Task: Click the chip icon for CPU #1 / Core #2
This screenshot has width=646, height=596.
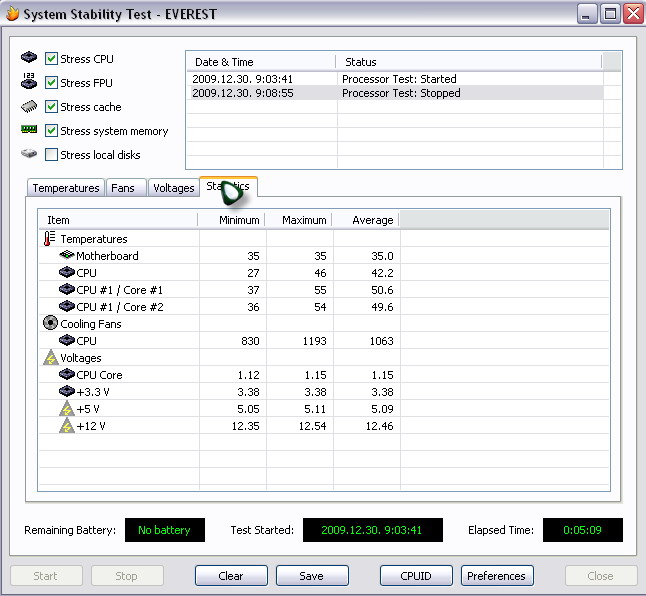Action: [67, 306]
